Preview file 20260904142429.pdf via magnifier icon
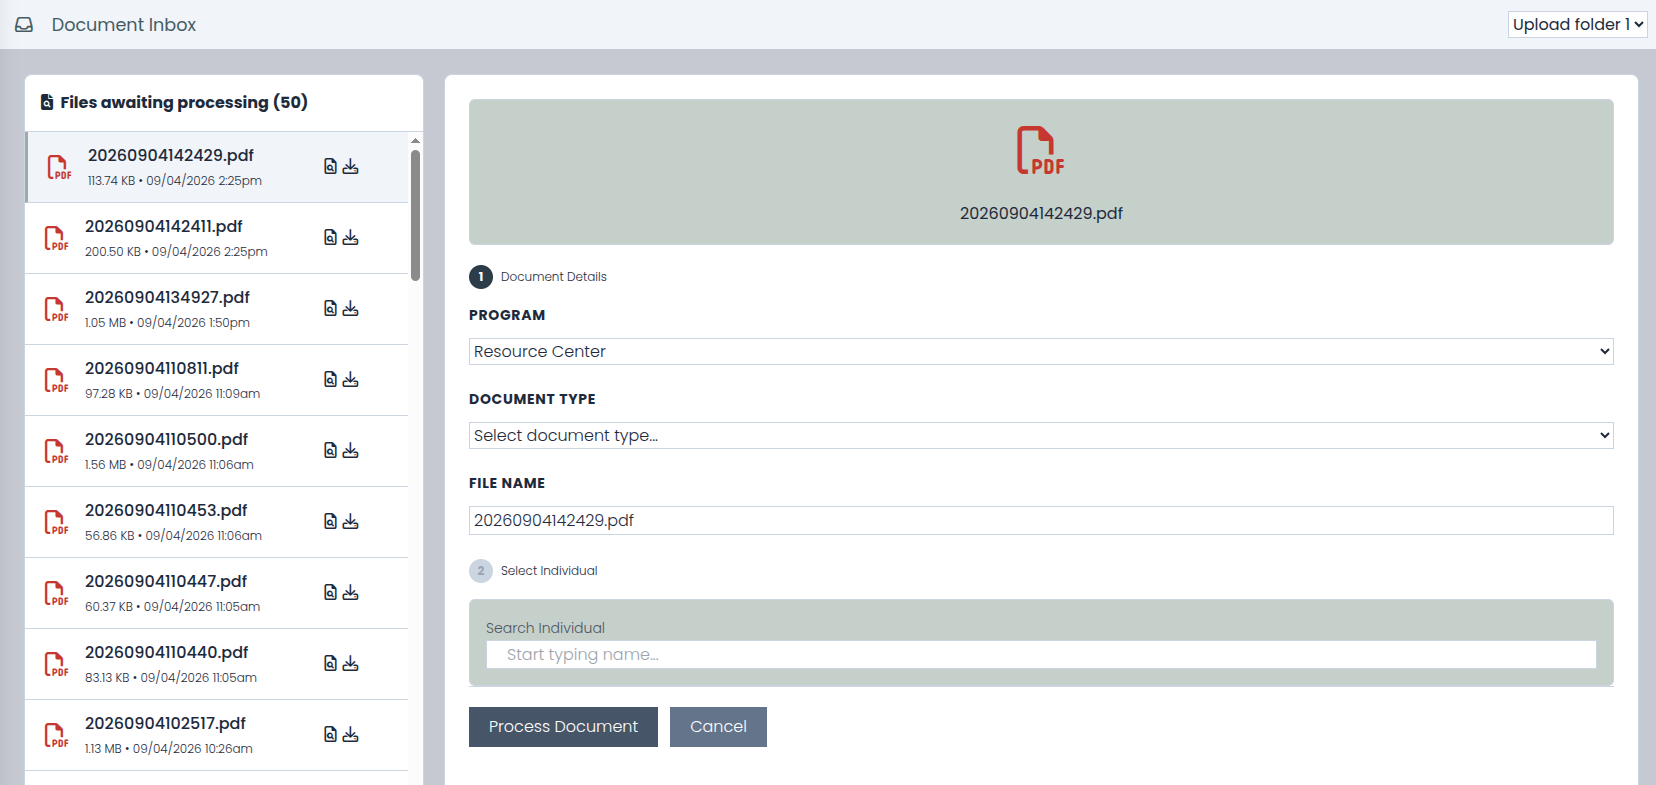This screenshot has width=1656, height=785. tap(330, 166)
